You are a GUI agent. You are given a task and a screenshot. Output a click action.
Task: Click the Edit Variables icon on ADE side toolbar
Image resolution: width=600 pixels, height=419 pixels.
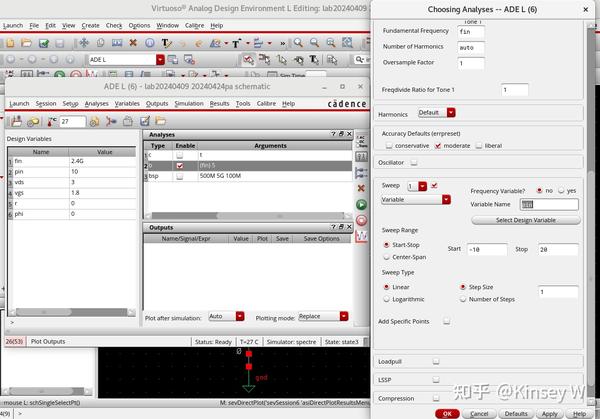[x=362, y=157]
